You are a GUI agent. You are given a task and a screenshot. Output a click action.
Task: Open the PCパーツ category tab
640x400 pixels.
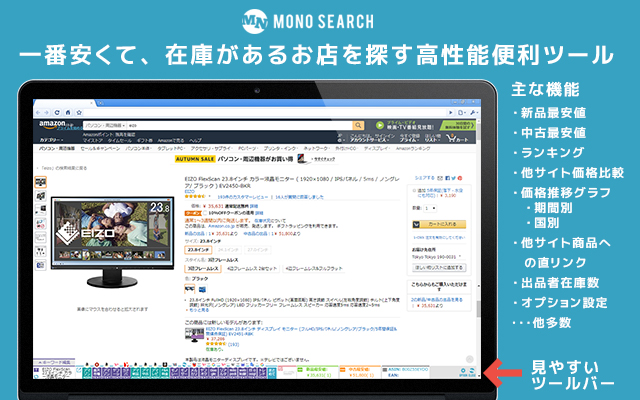click(x=248, y=149)
